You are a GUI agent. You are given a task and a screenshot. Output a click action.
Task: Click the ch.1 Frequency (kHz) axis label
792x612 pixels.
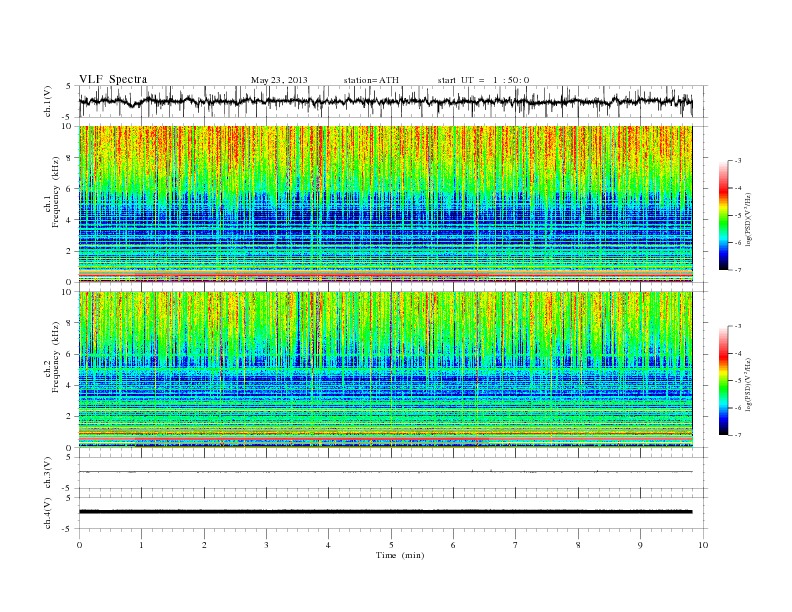tap(51, 192)
